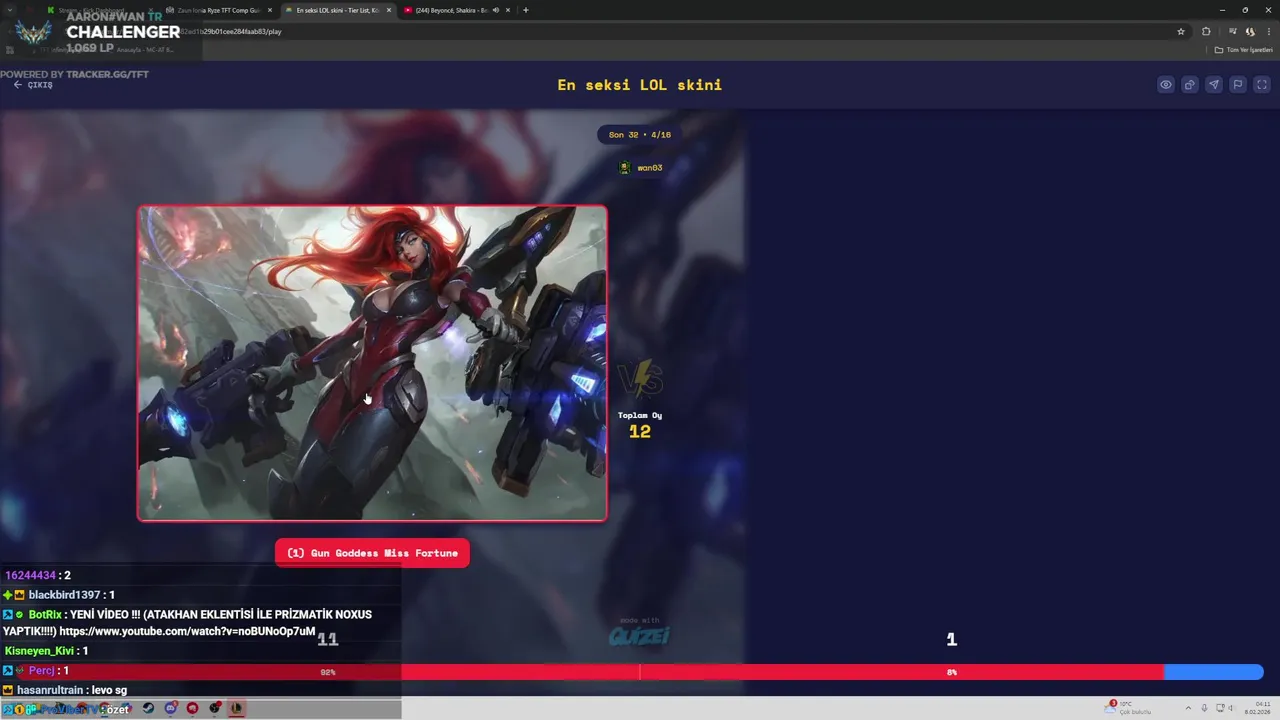The image size is (1280, 720).
Task: Close the En seksi LOL skini tab
Action: pos(389,10)
